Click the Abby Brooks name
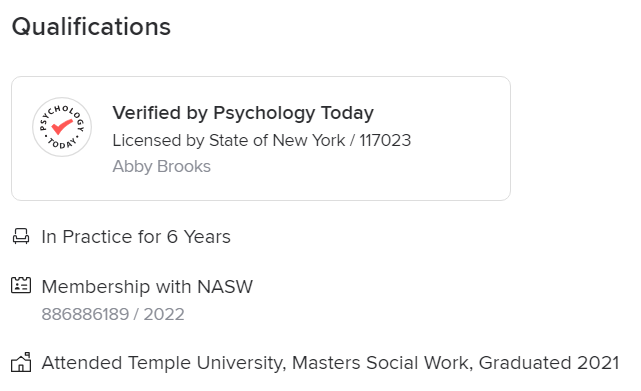 161,166
